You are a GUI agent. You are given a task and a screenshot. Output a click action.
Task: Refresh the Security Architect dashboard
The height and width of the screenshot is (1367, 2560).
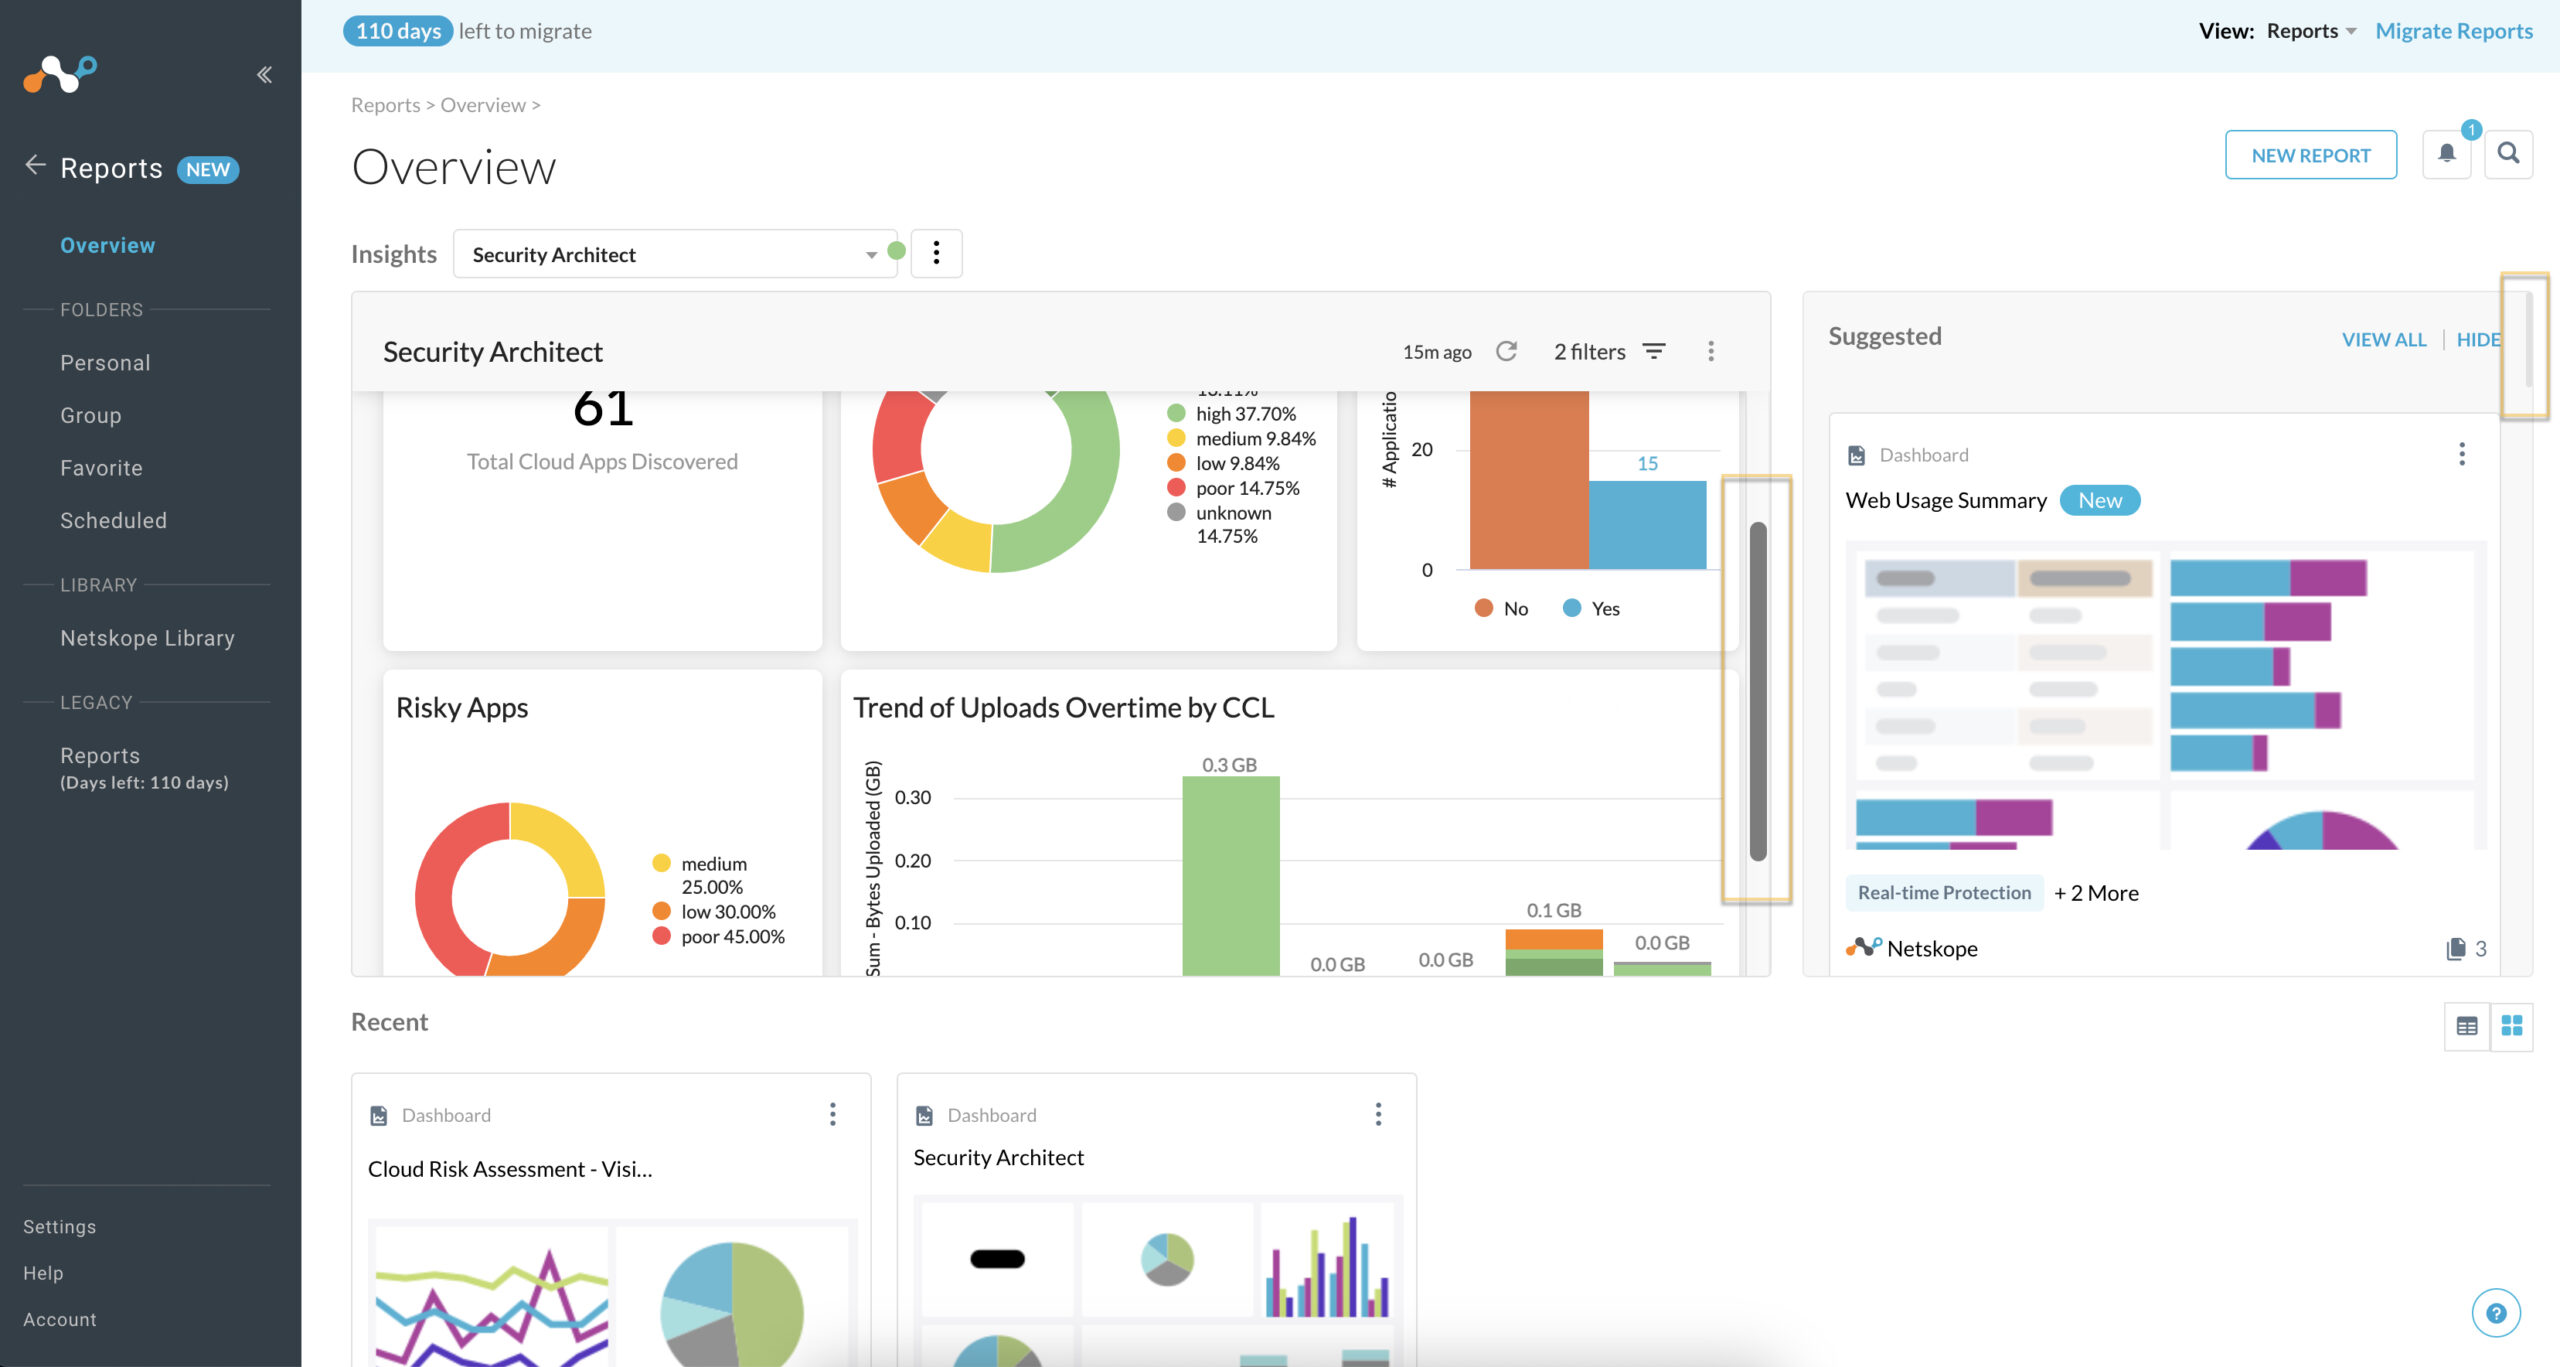(x=1506, y=351)
